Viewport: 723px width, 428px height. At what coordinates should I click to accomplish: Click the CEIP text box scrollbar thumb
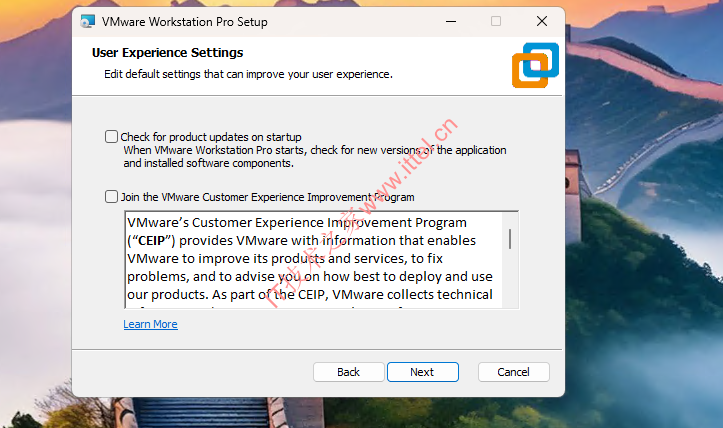coord(510,238)
